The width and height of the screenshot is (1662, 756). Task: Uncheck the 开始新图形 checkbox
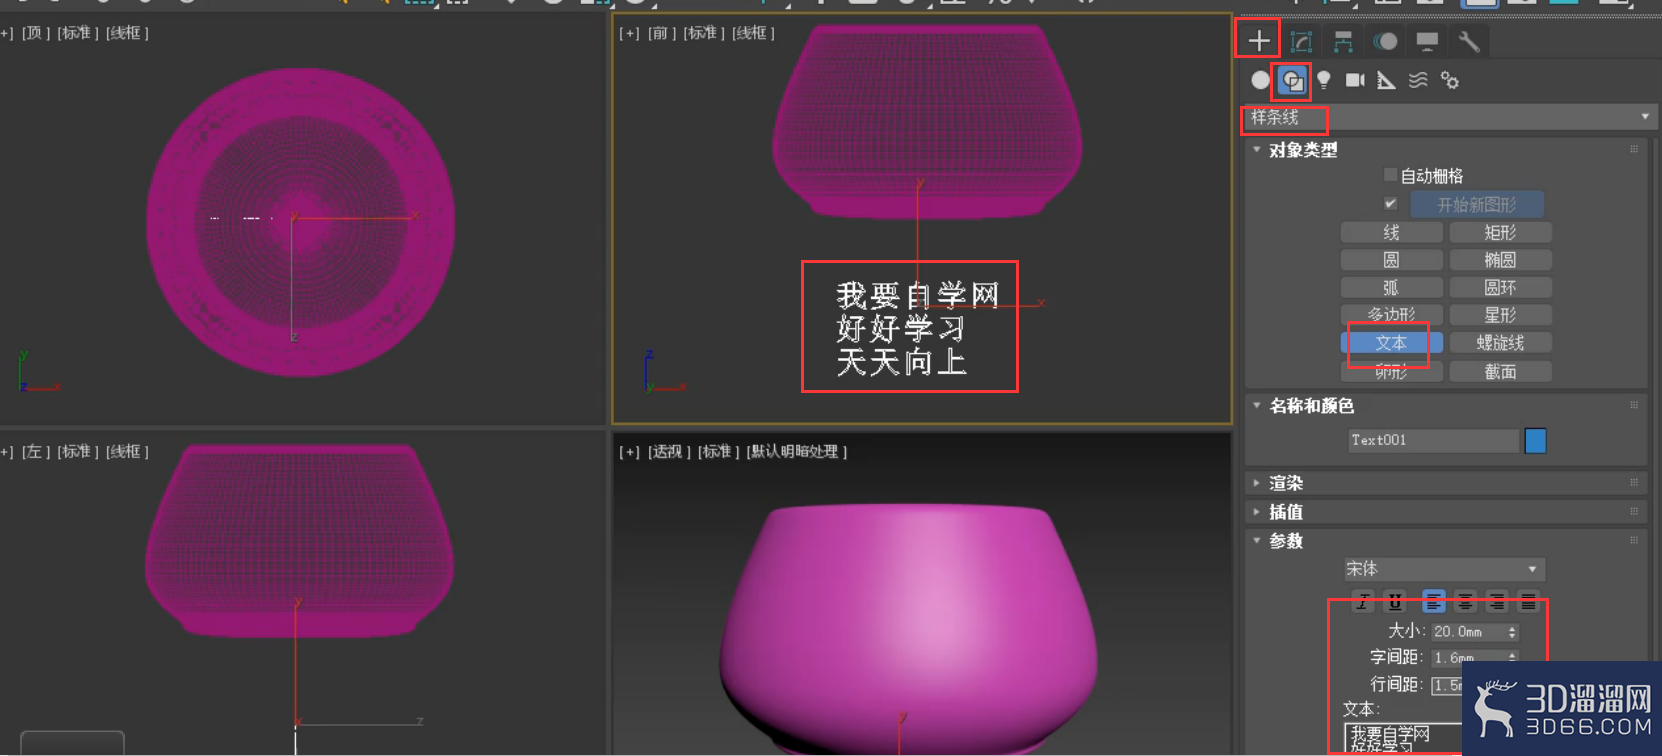pyautogui.click(x=1390, y=203)
